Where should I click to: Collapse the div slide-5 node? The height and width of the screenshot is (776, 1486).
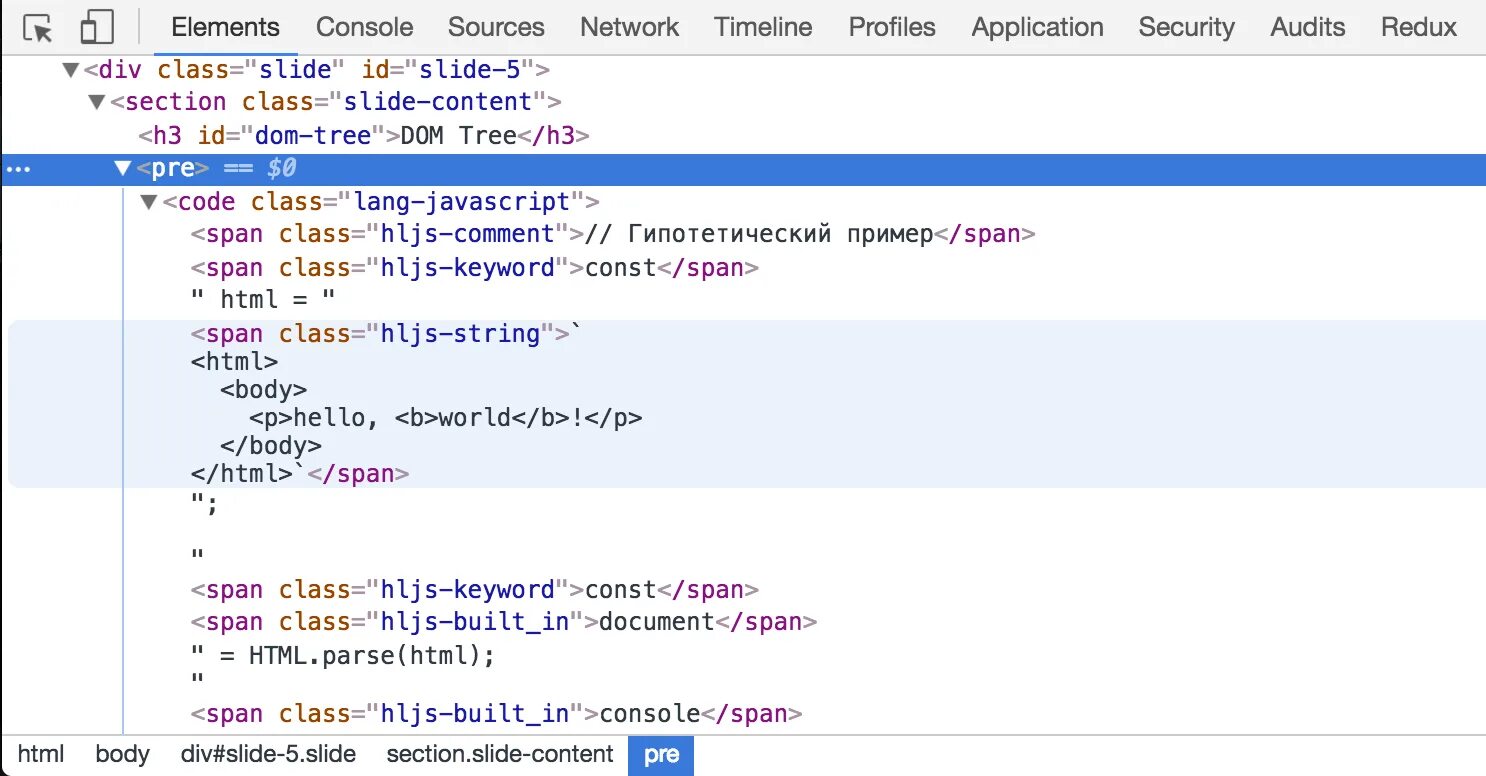click(x=70, y=70)
